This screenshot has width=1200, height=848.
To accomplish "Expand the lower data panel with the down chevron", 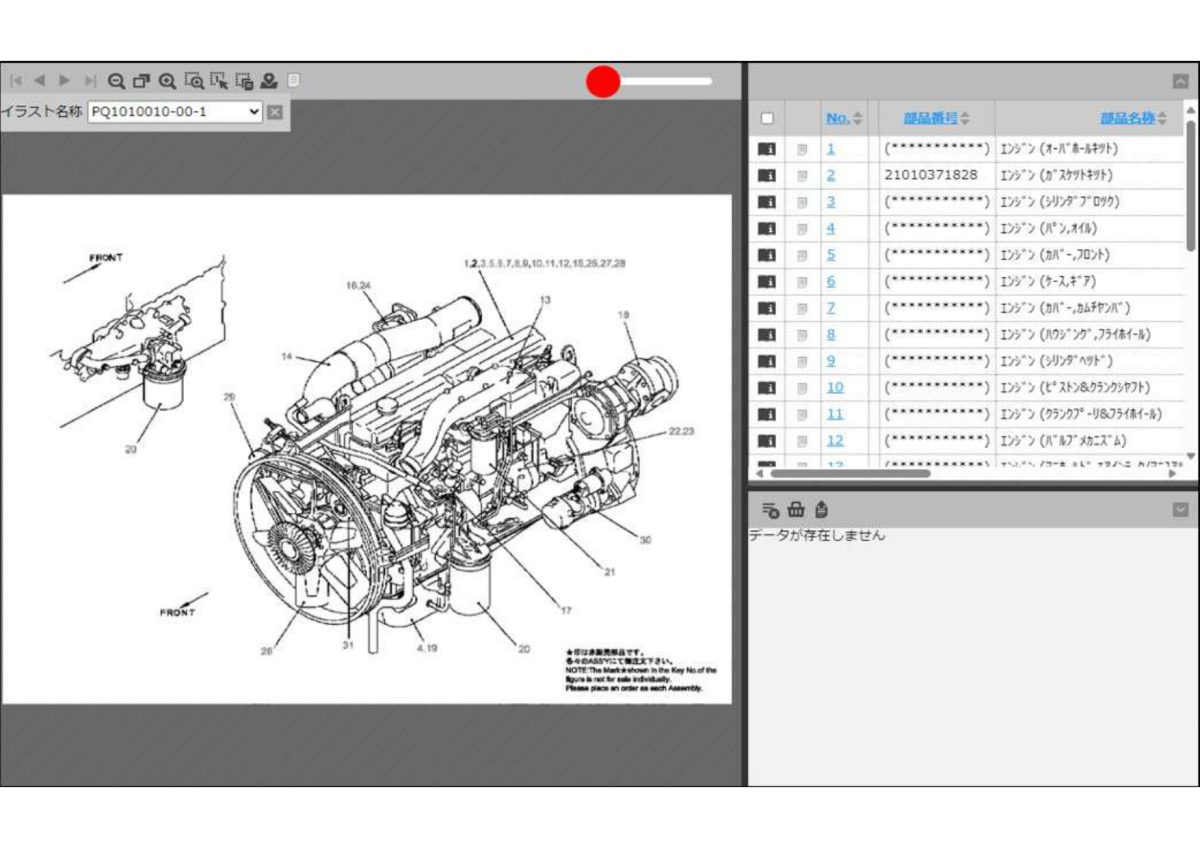I will coord(1181,510).
